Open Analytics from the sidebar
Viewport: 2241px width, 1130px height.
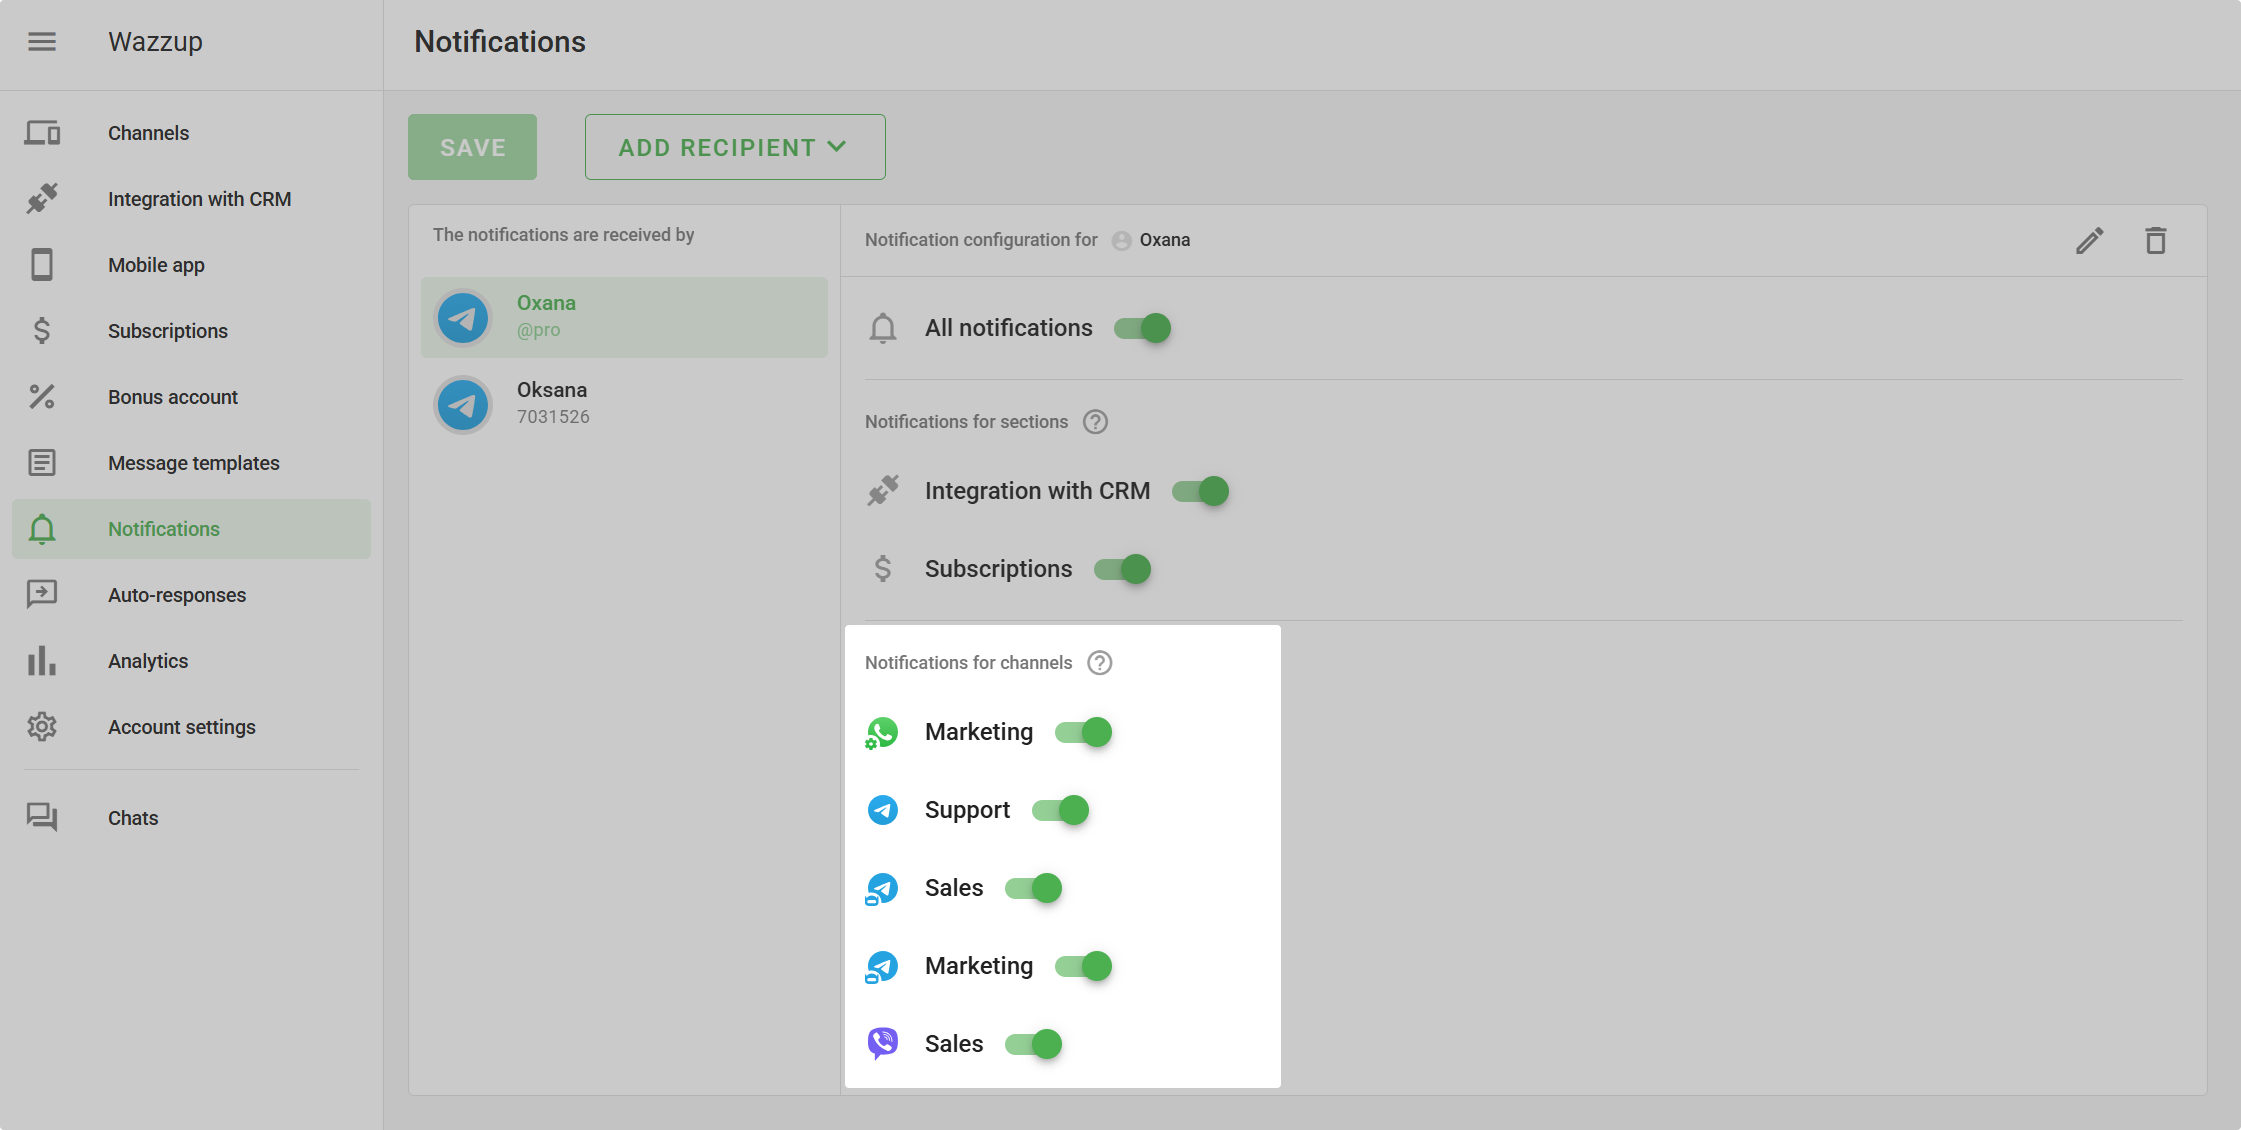tap(191, 661)
